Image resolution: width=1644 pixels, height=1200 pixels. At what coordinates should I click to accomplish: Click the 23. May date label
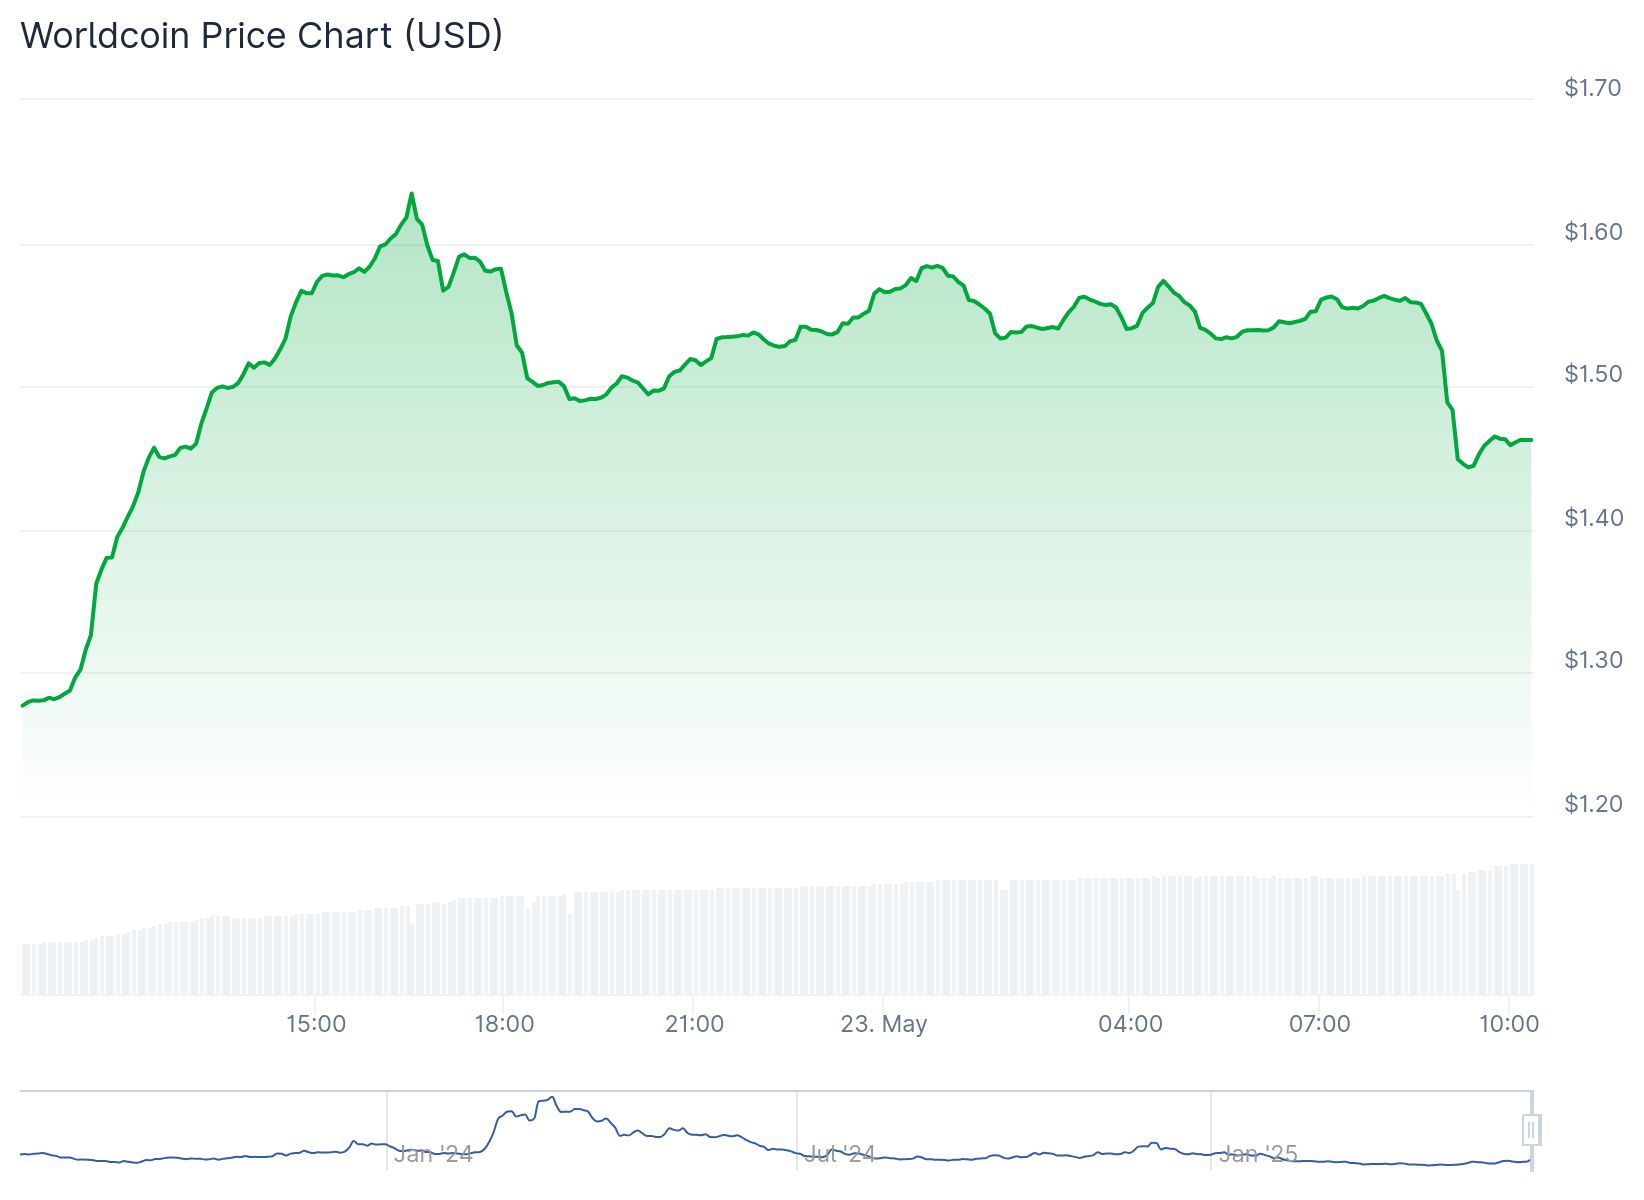pyautogui.click(x=884, y=1024)
